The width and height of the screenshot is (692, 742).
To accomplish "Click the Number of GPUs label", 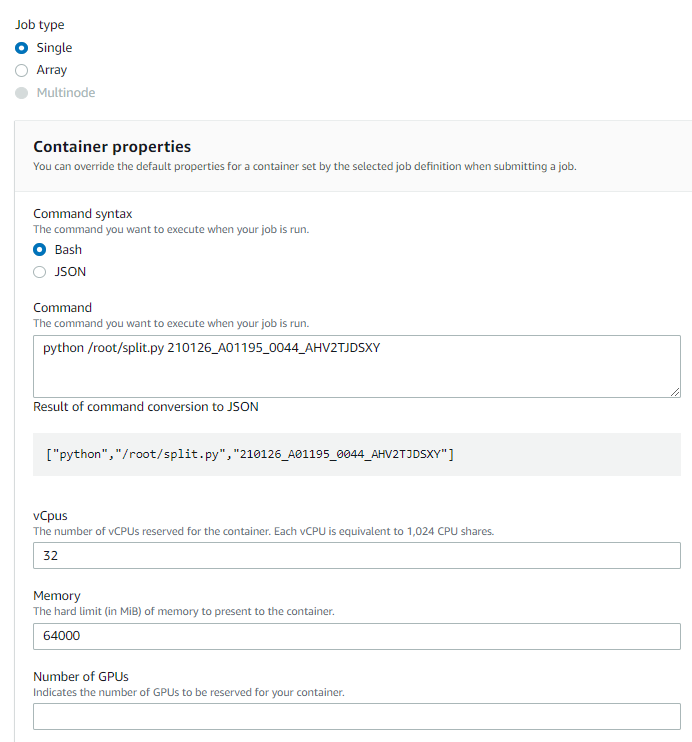I will click(81, 677).
